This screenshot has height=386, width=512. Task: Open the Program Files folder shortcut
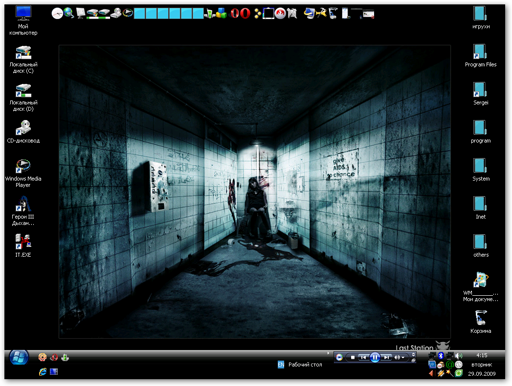pos(480,56)
